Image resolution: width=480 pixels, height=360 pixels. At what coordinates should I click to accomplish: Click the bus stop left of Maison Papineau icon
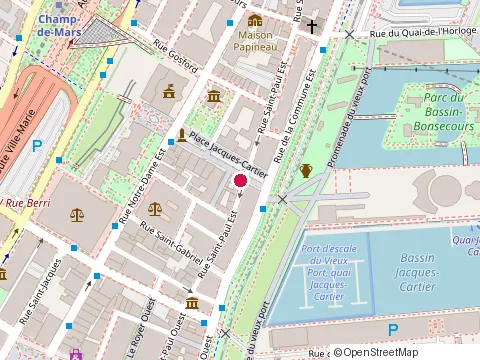click(230, 23)
